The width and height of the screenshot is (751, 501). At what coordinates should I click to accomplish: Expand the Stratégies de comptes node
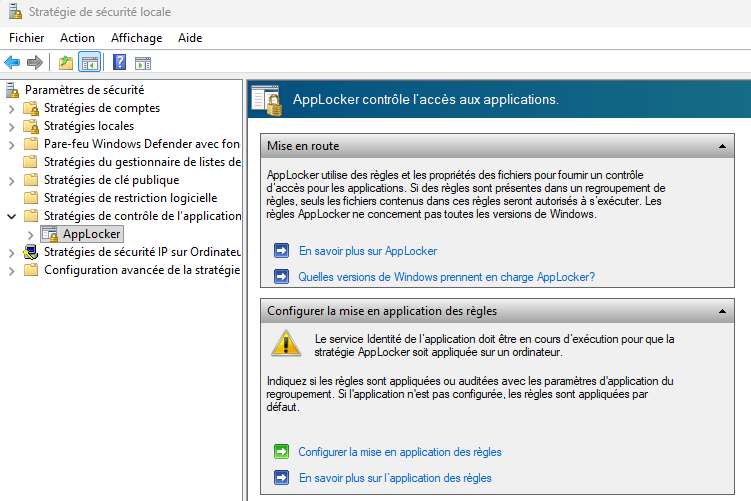(11, 109)
